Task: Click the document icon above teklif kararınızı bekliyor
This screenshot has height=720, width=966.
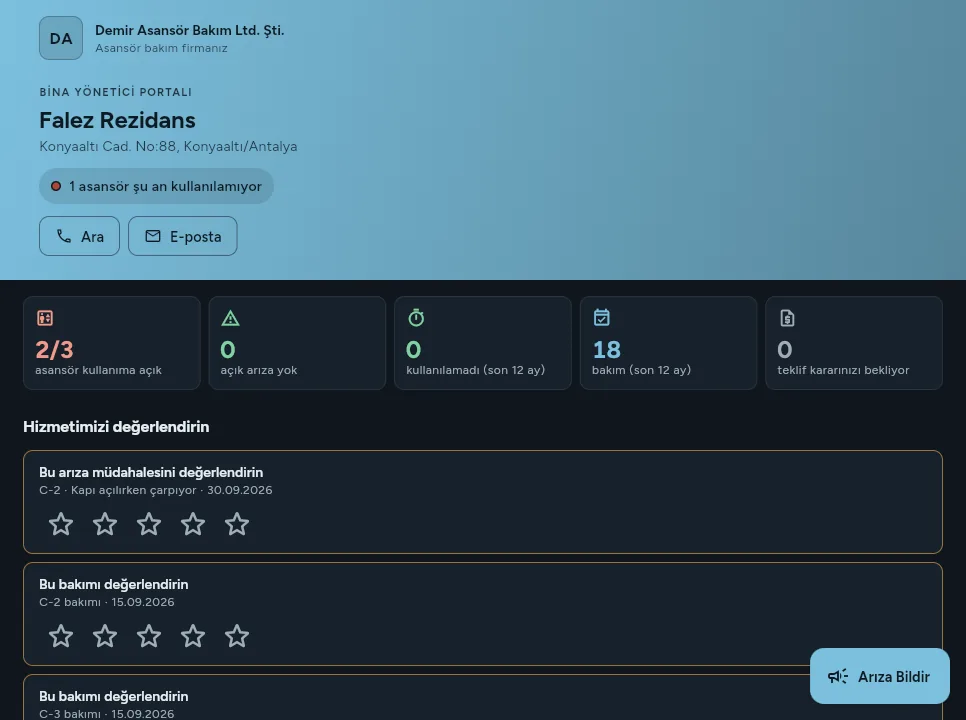Action: (x=787, y=318)
